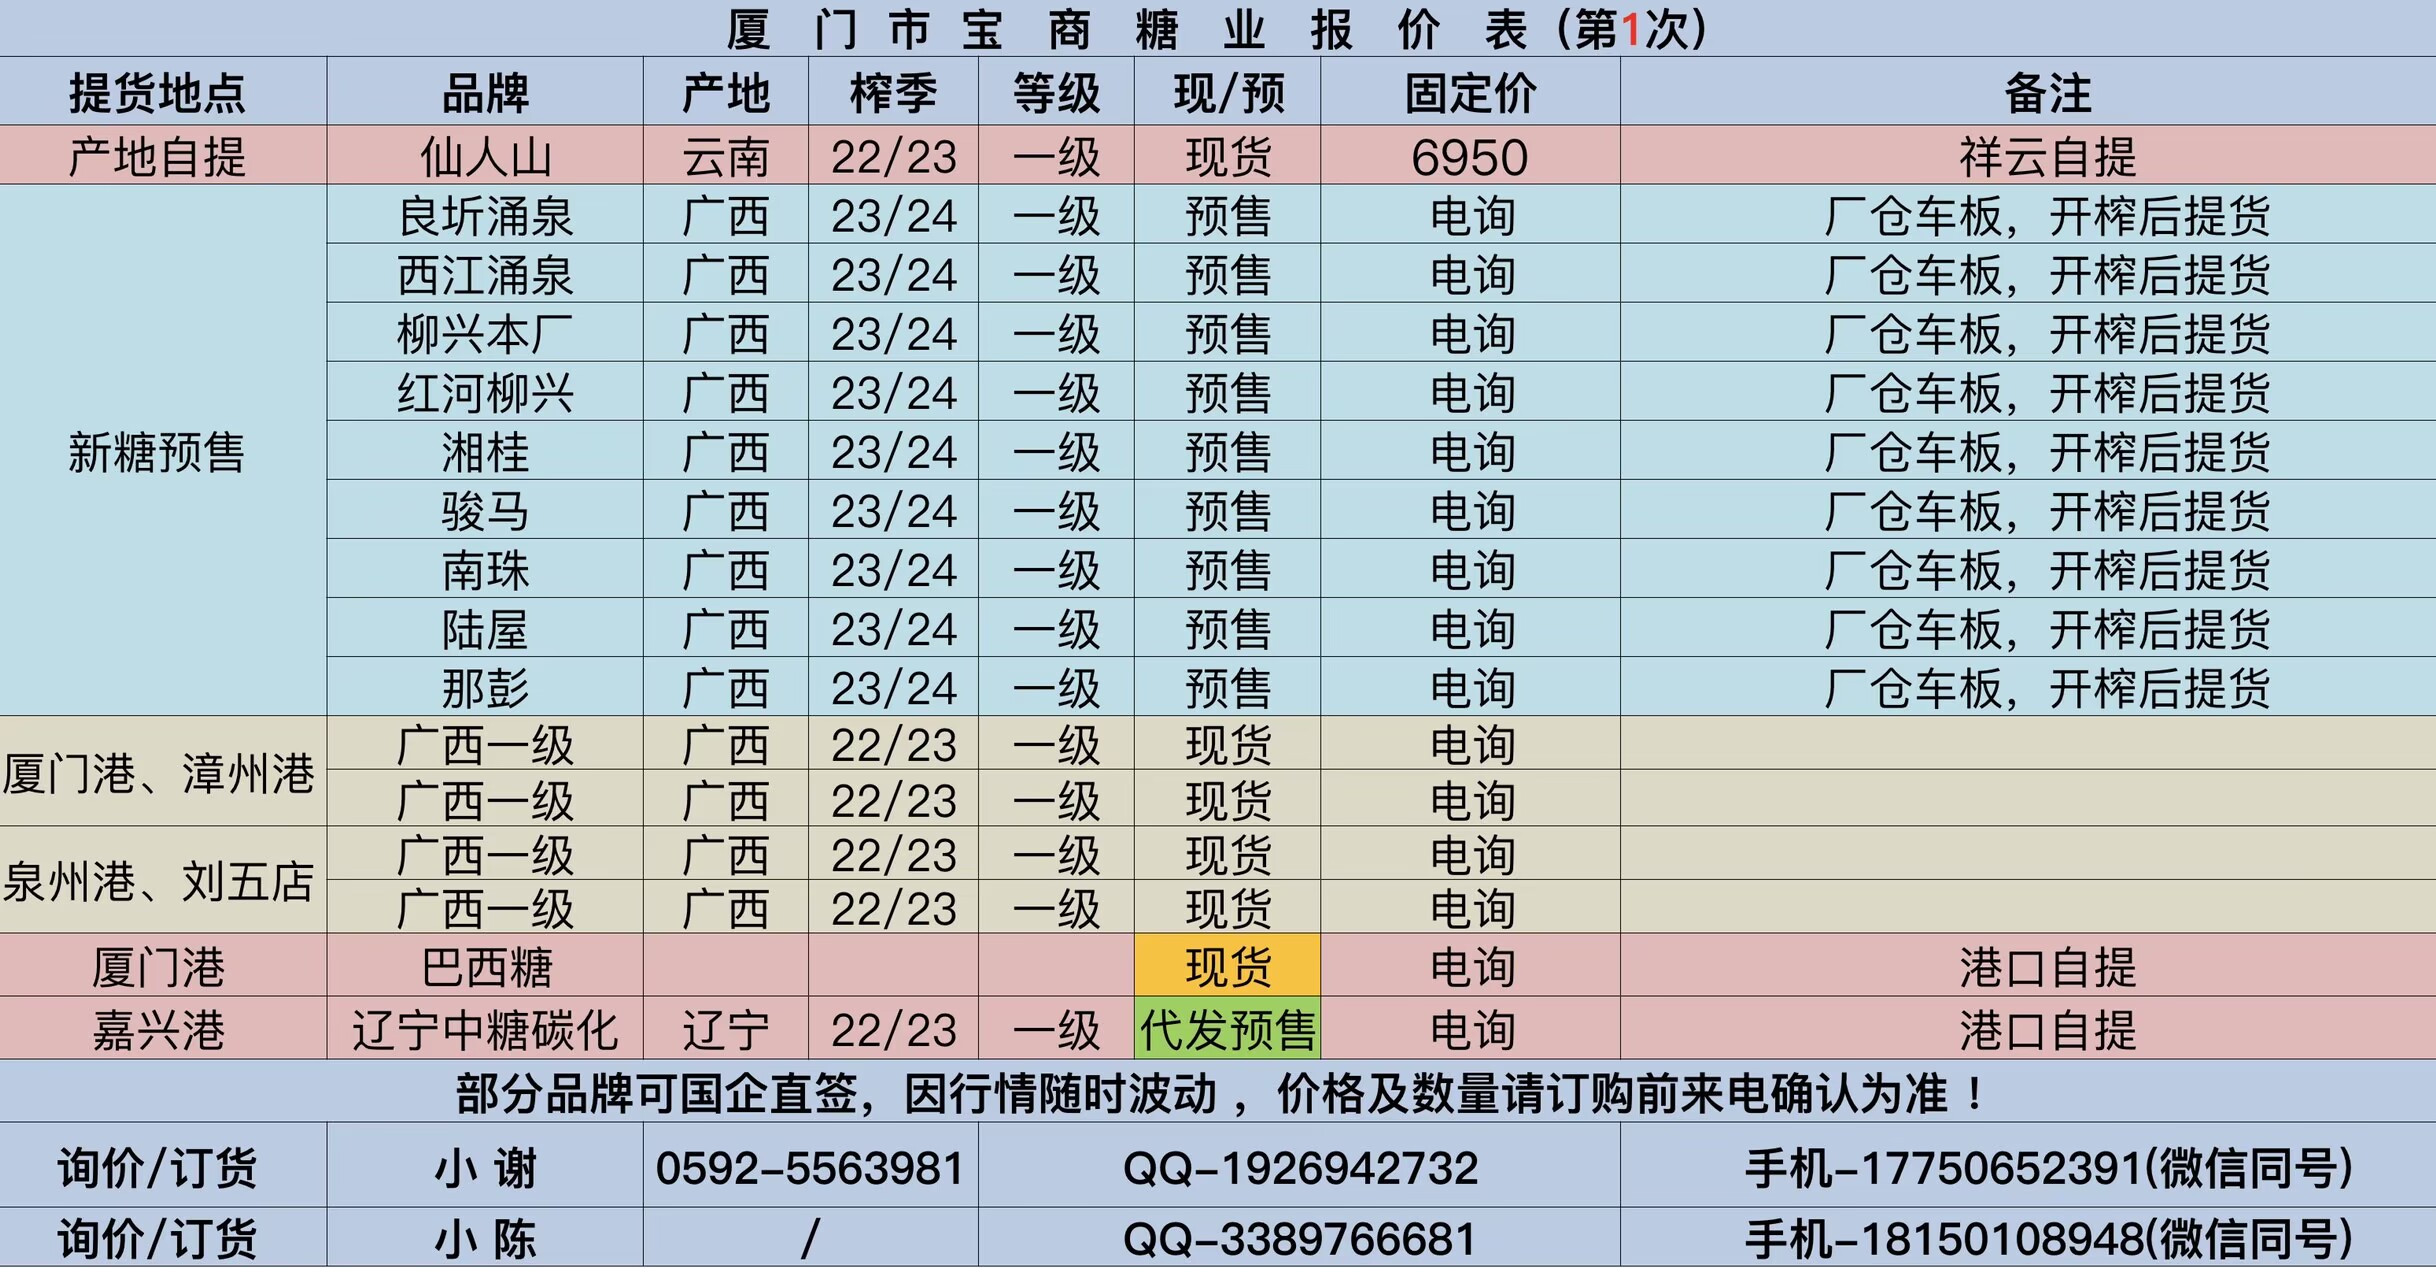
Task: Click the 厦门港、漳州港 pickup location cell
Action: pos(158,773)
